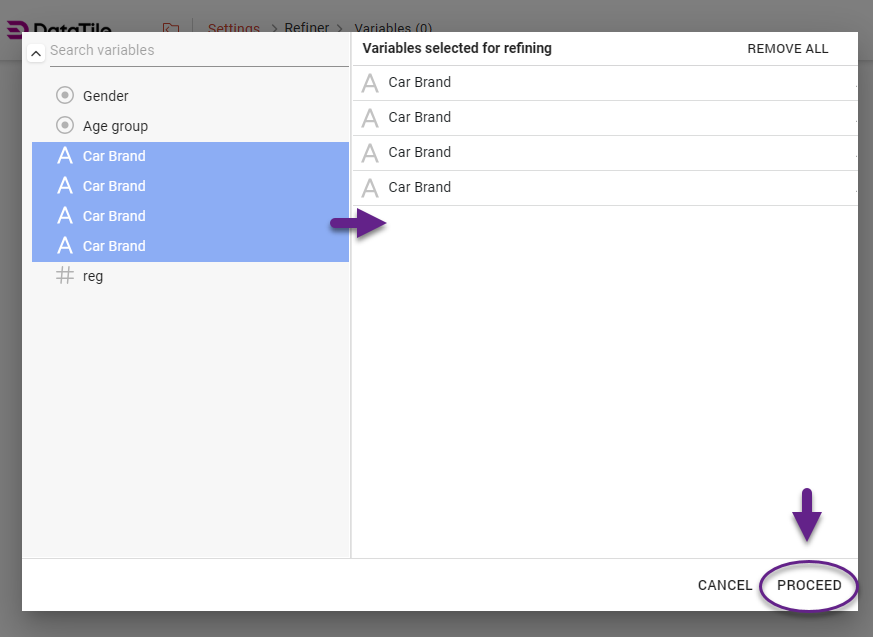Click the text icon of the first highlighted Car Brand
Image resolution: width=873 pixels, height=637 pixels.
click(65, 156)
